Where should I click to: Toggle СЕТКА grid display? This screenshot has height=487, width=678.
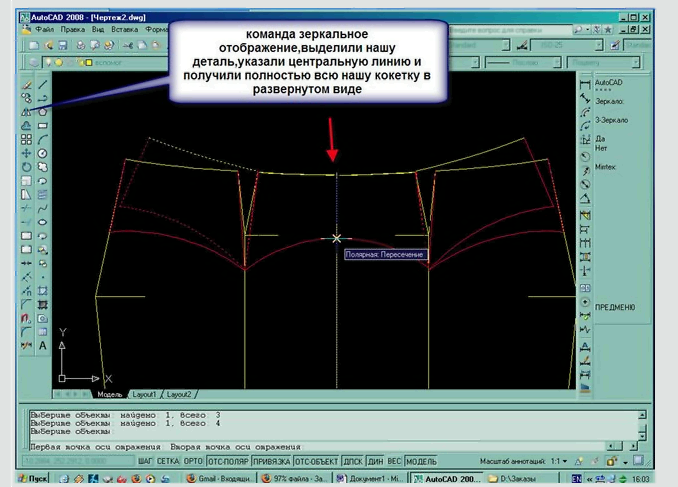[x=168, y=462]
